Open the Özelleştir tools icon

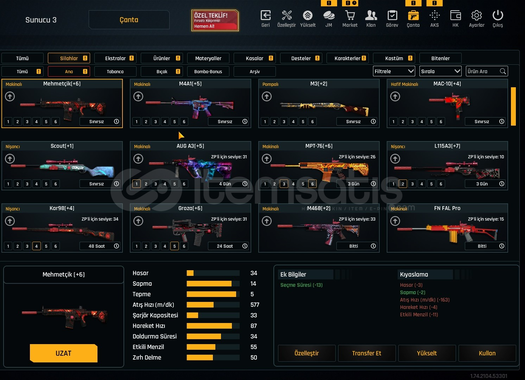click(287, 15)
